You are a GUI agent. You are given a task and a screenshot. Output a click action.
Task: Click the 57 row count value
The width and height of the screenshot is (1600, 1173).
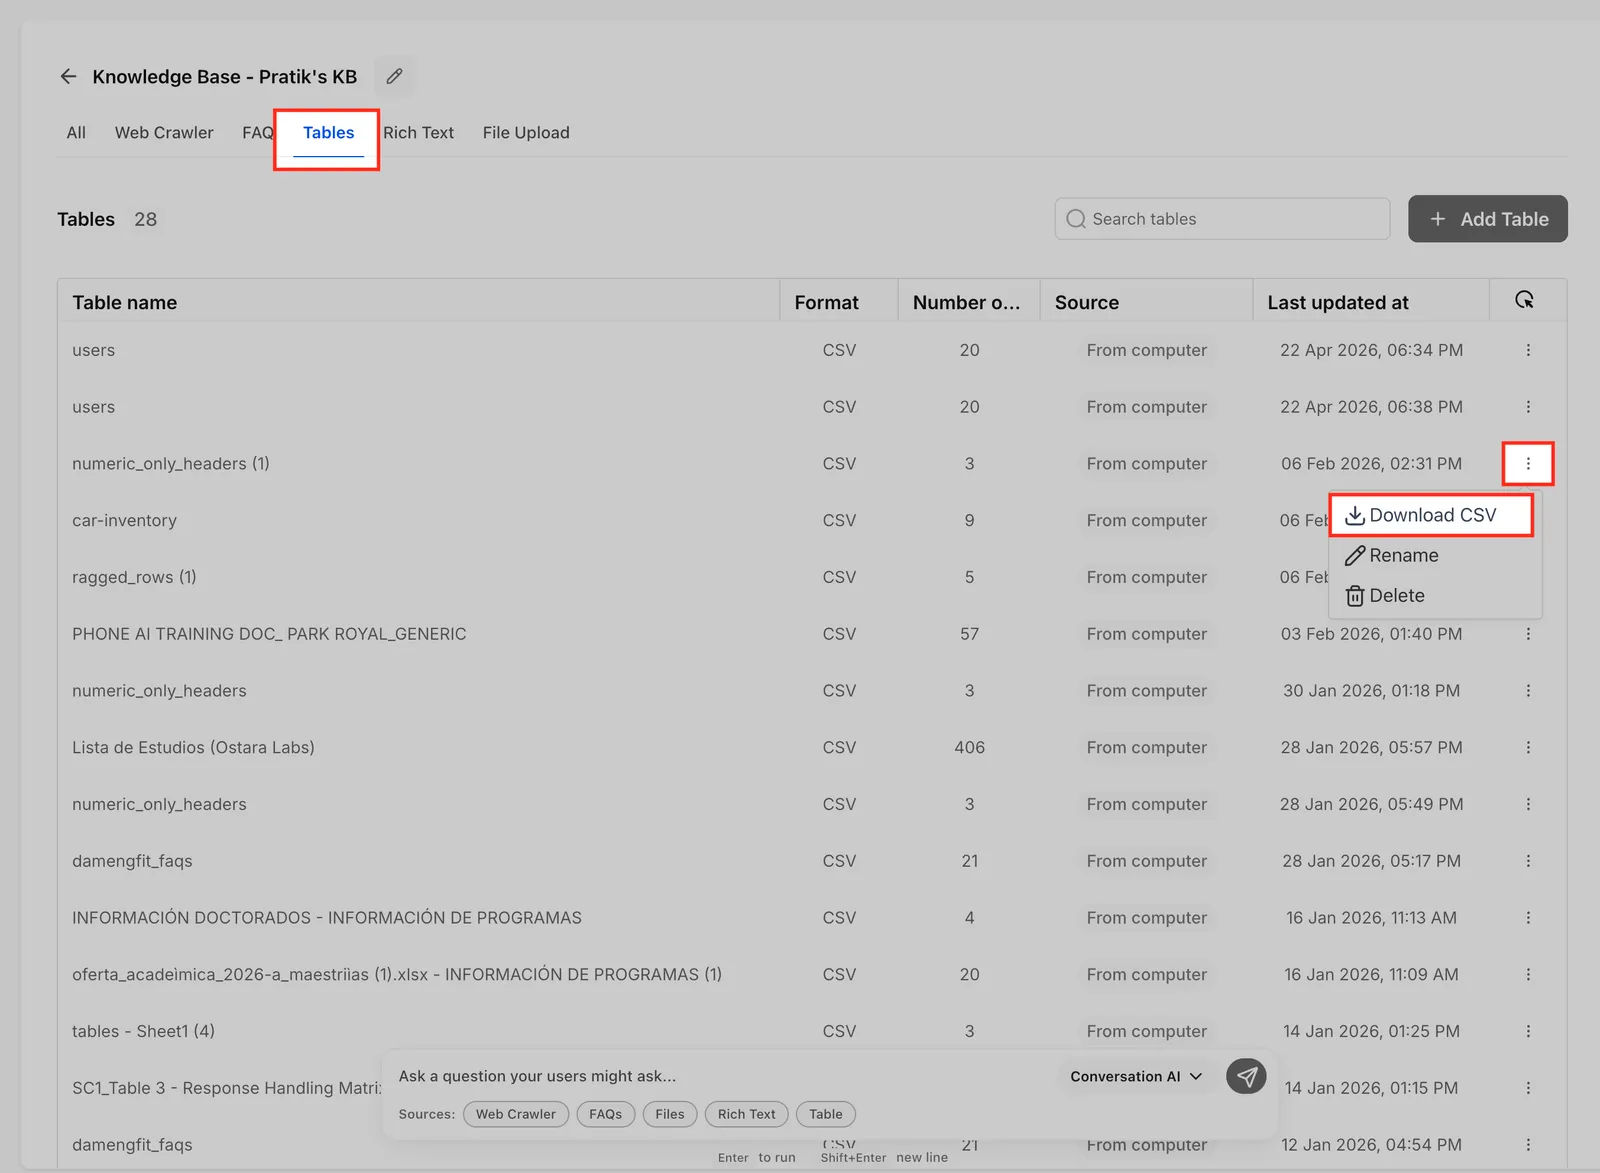[x=970, y=634]
